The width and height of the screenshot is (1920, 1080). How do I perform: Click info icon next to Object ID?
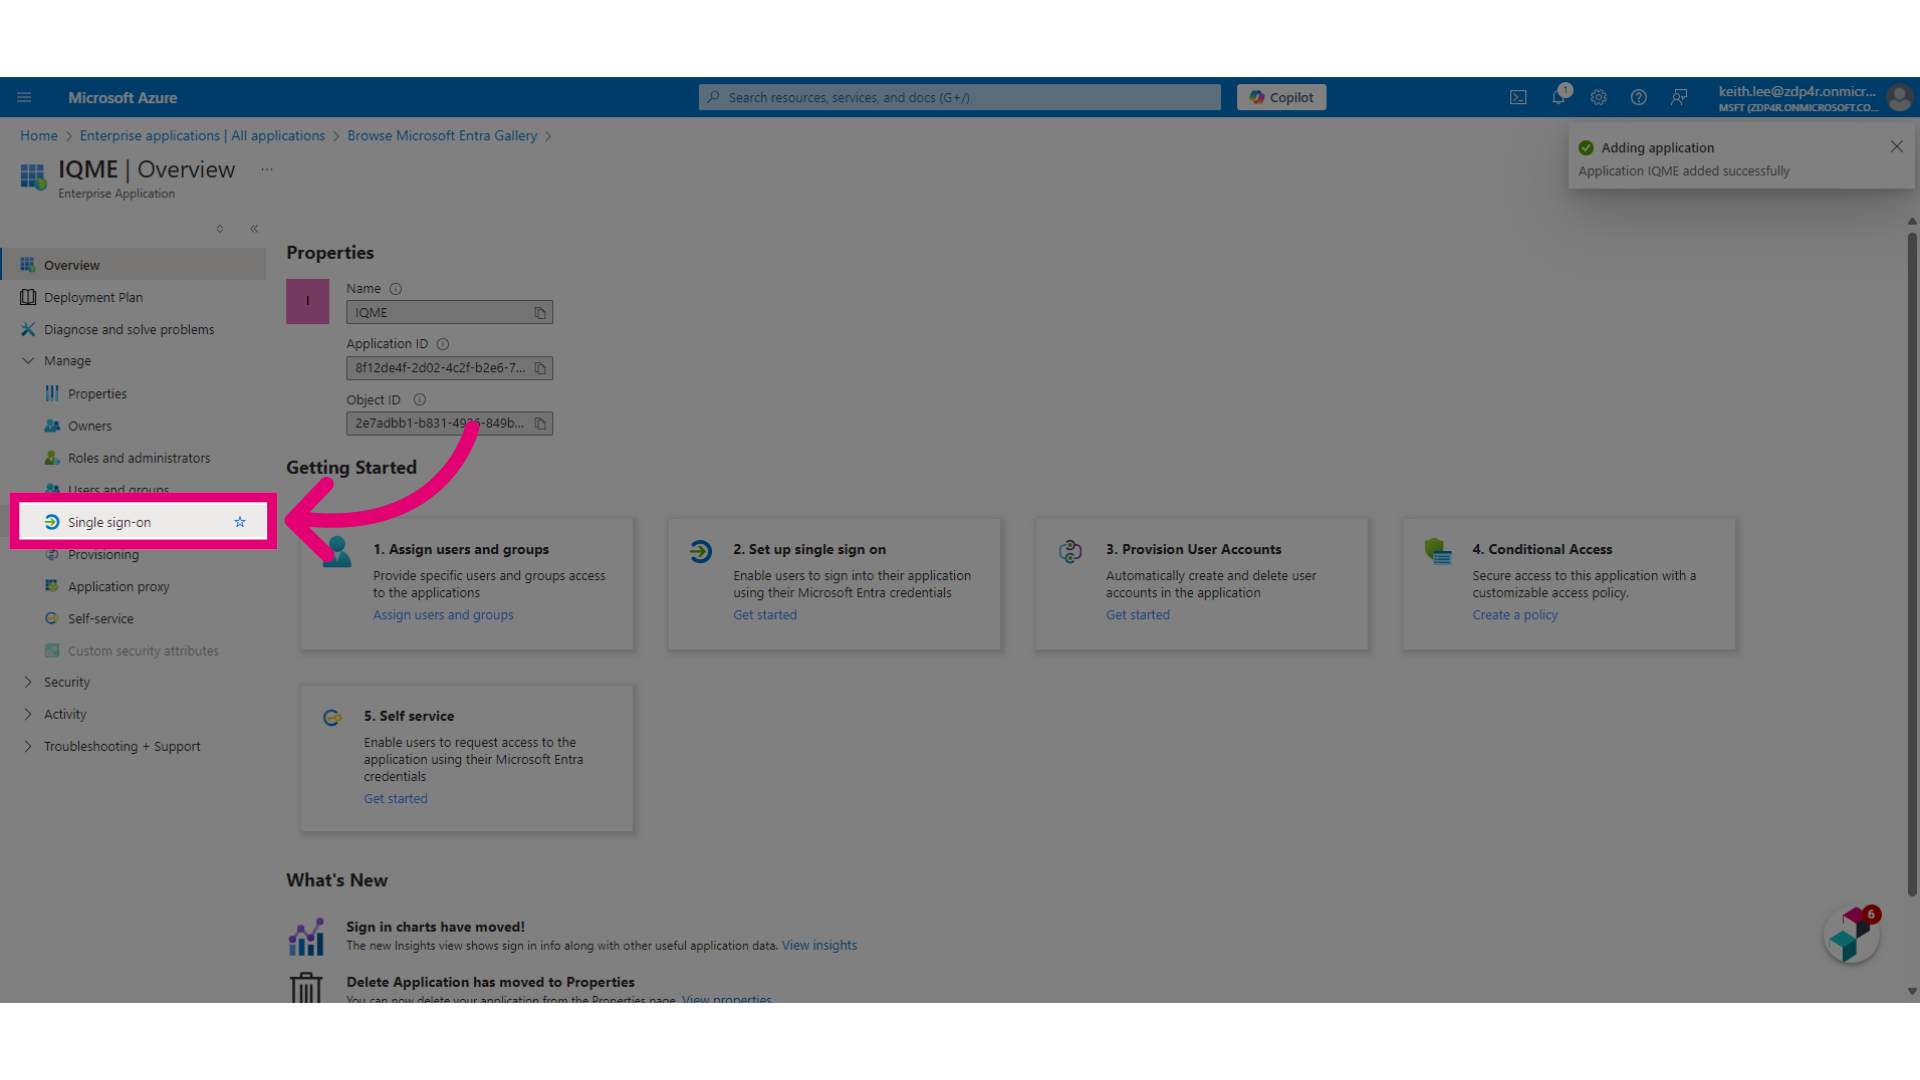pyautogui.click(x=420, y=400)
